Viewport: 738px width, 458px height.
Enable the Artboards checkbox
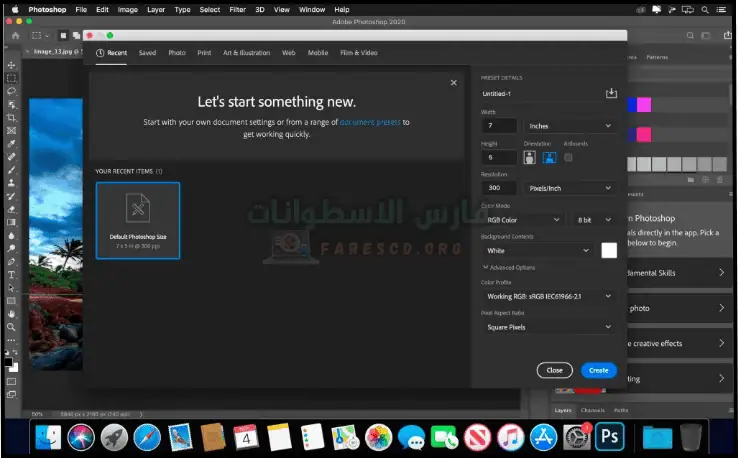click(568, 158)
